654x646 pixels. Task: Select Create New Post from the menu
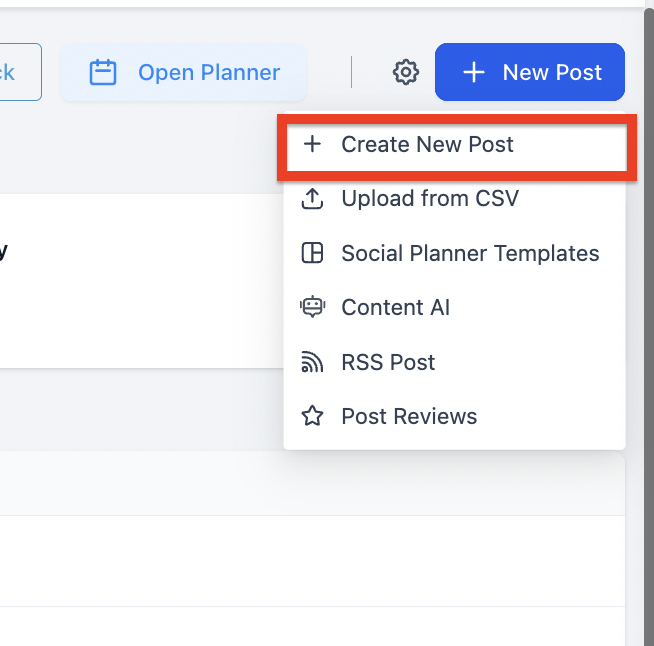click(x=427, y=144)
